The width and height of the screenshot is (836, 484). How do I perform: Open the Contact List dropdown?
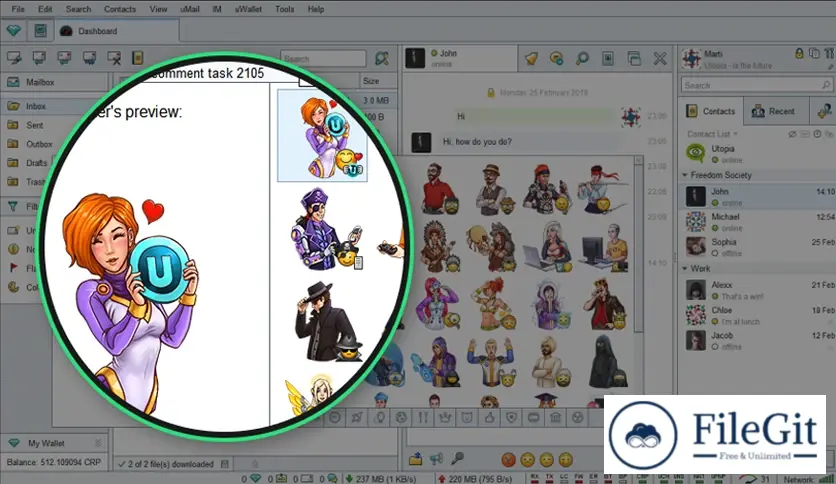[712, 134]
